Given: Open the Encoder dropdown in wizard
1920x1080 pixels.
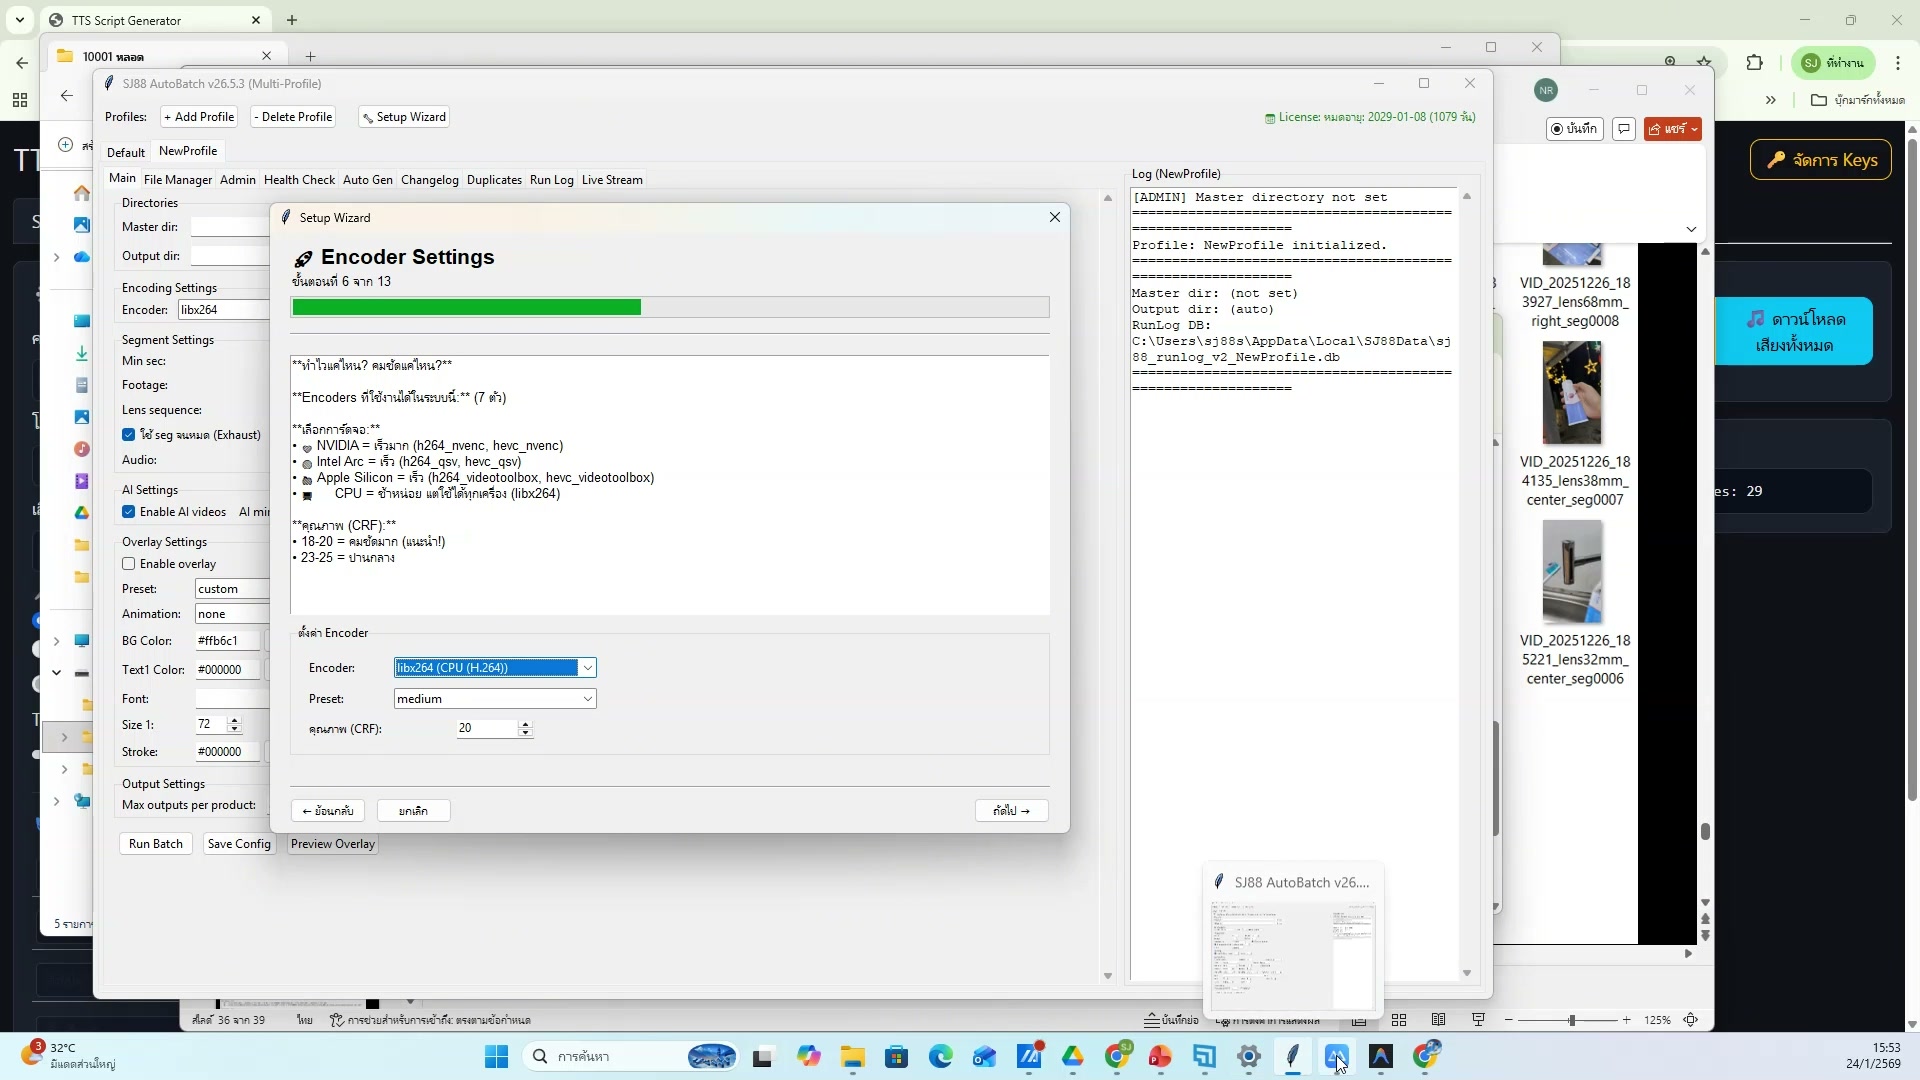Looking at the screenshot, I should [587, 668].
